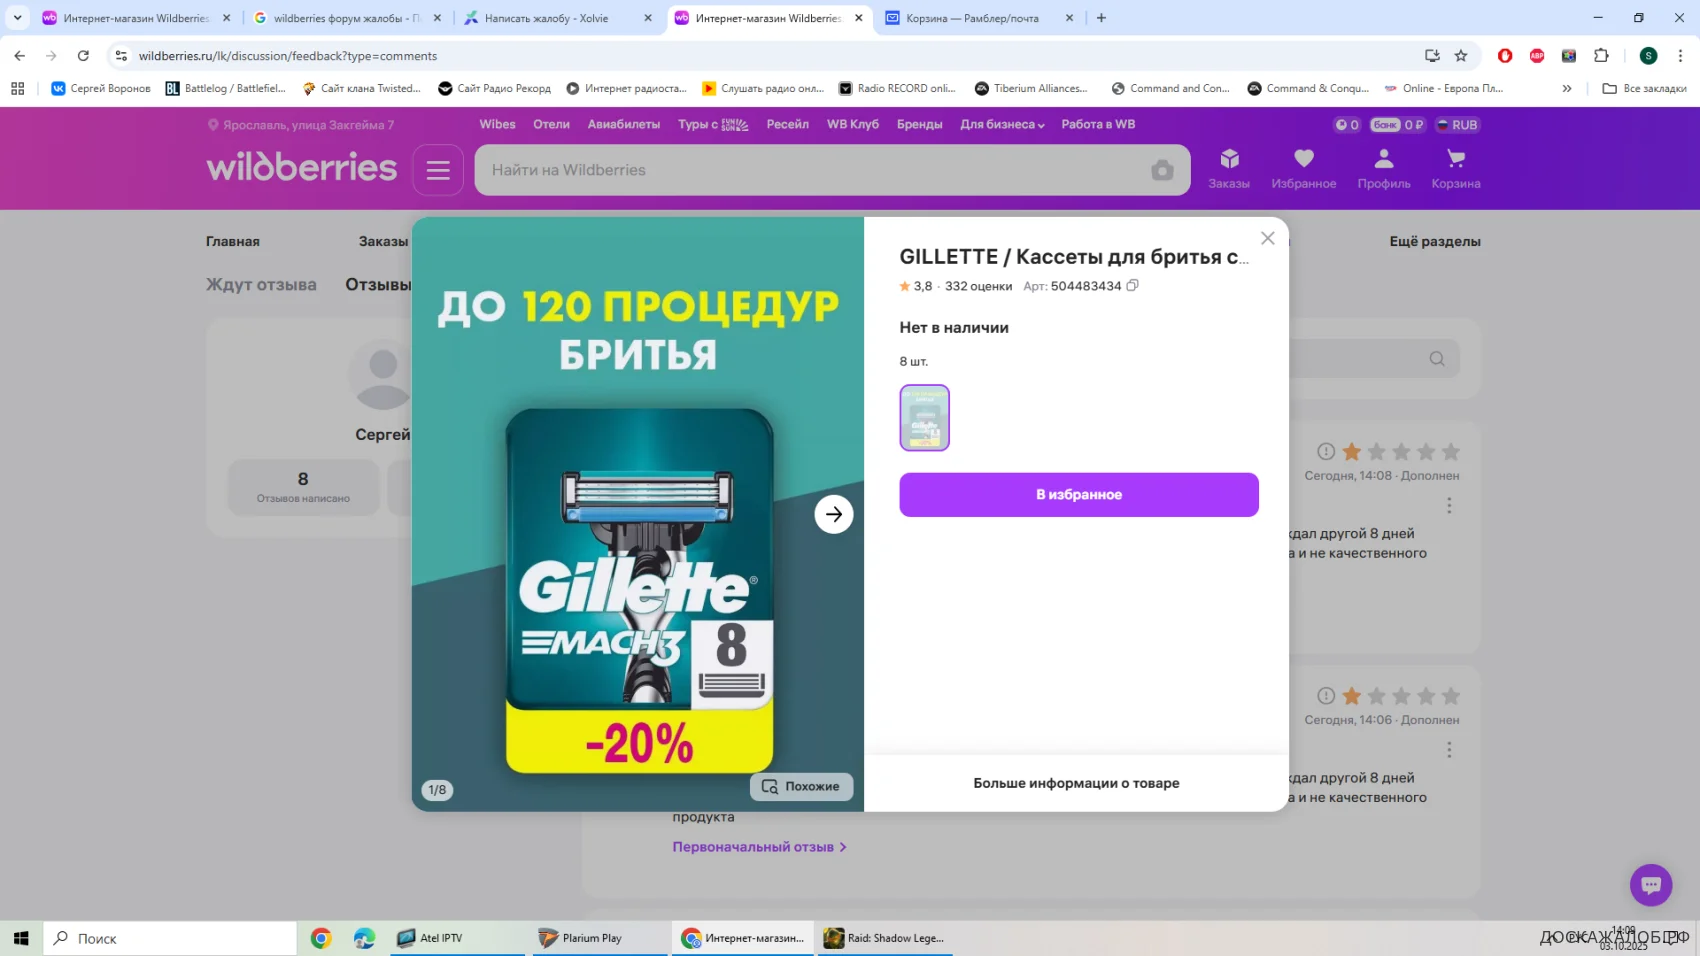1700x956 pixels.
Task: Select the 8 шт. product thumbnail
Action: 924,418
